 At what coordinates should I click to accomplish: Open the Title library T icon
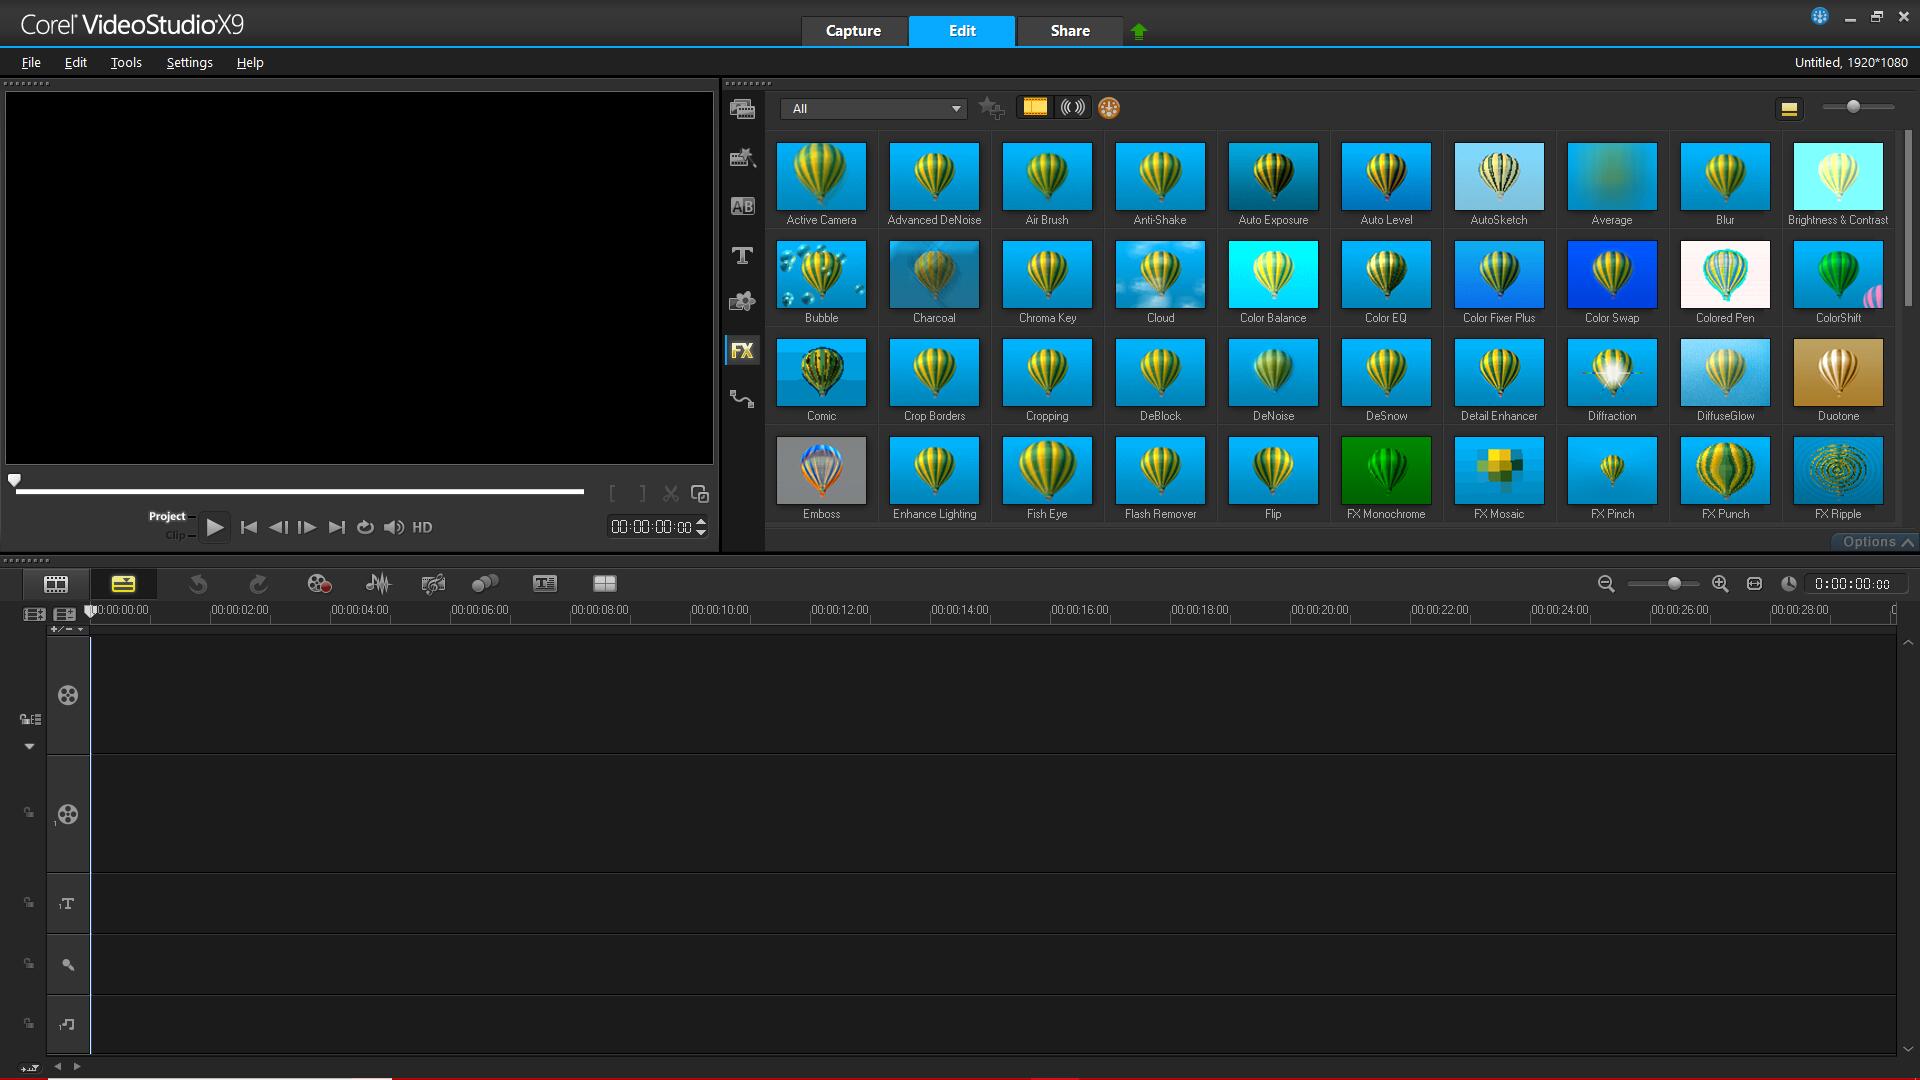click(x=742, y=256)
